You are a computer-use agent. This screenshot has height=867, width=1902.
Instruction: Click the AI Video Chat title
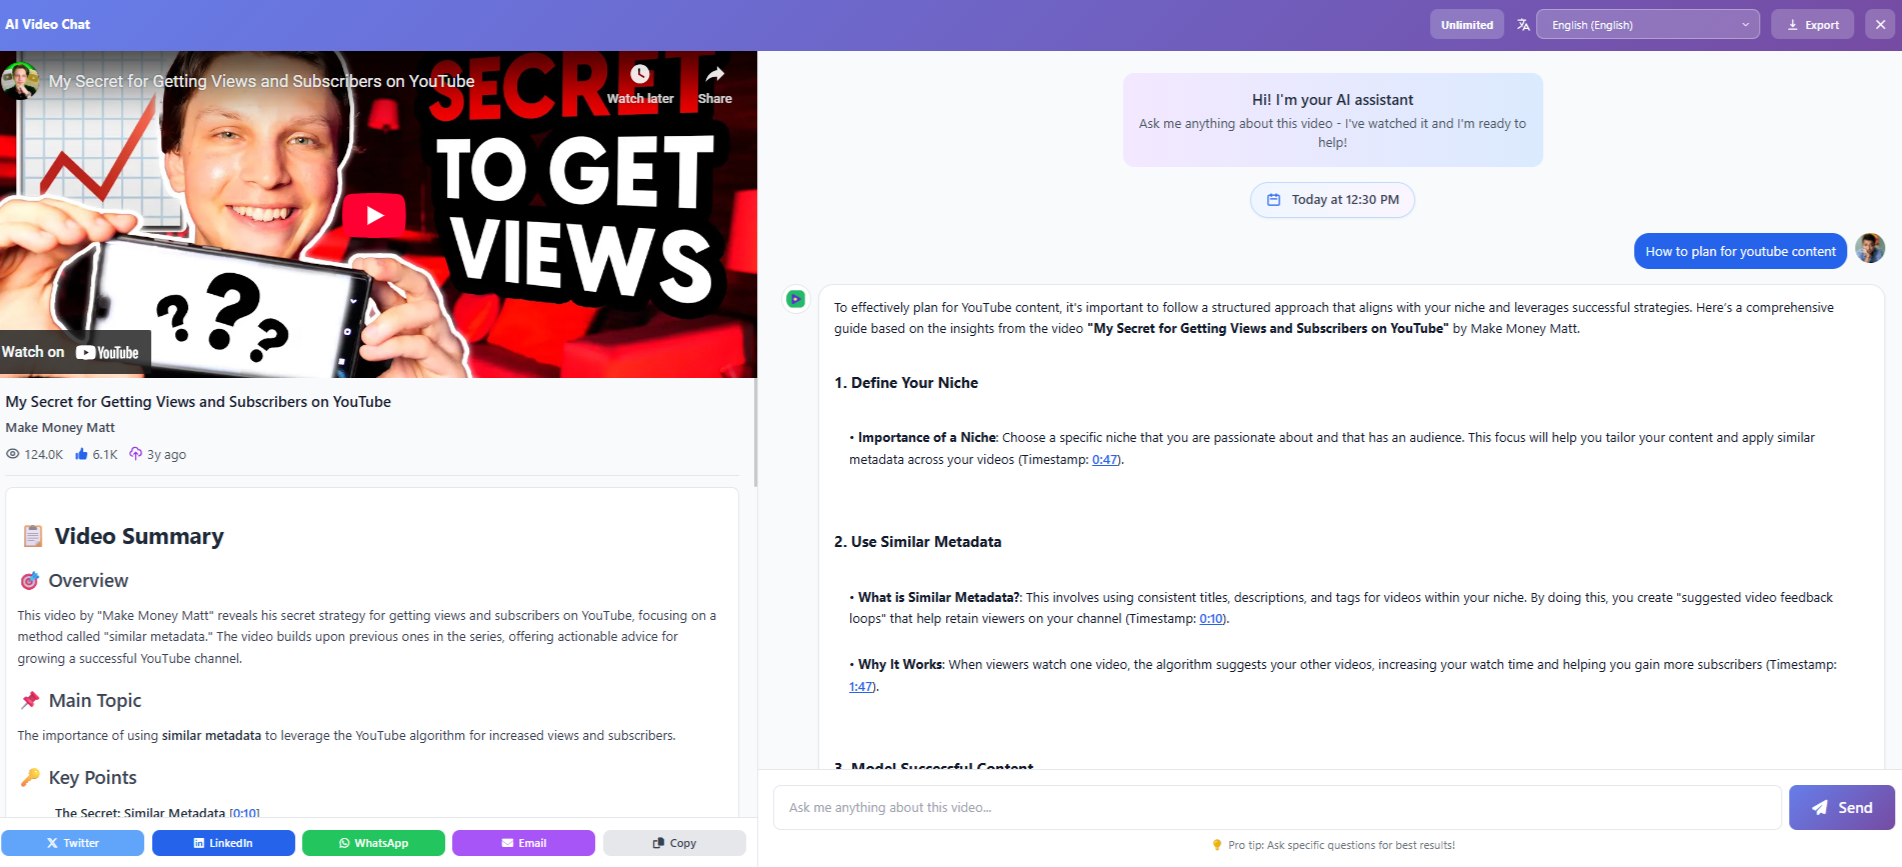[x=48, y=24]
